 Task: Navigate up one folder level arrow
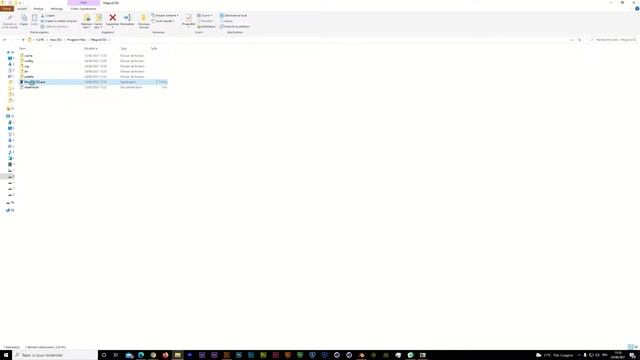coord(23,40)
